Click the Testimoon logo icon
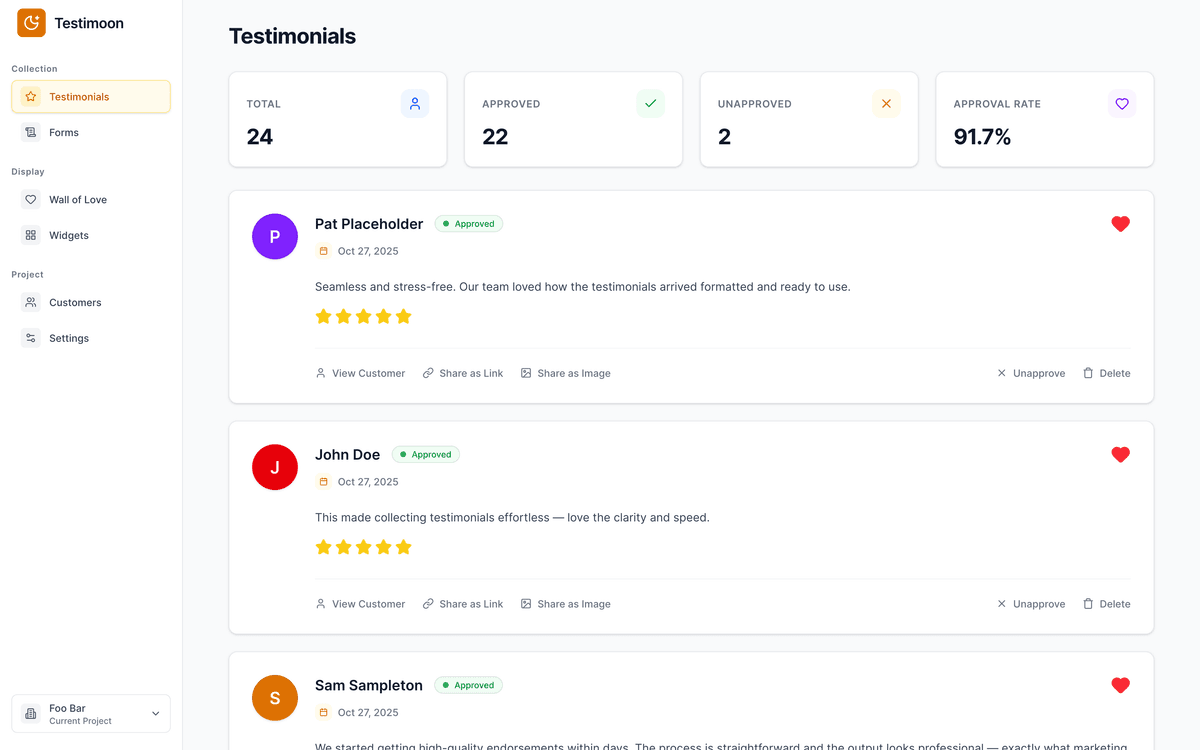The height and width of the screenshot is (750, 1200). (31, 23)
